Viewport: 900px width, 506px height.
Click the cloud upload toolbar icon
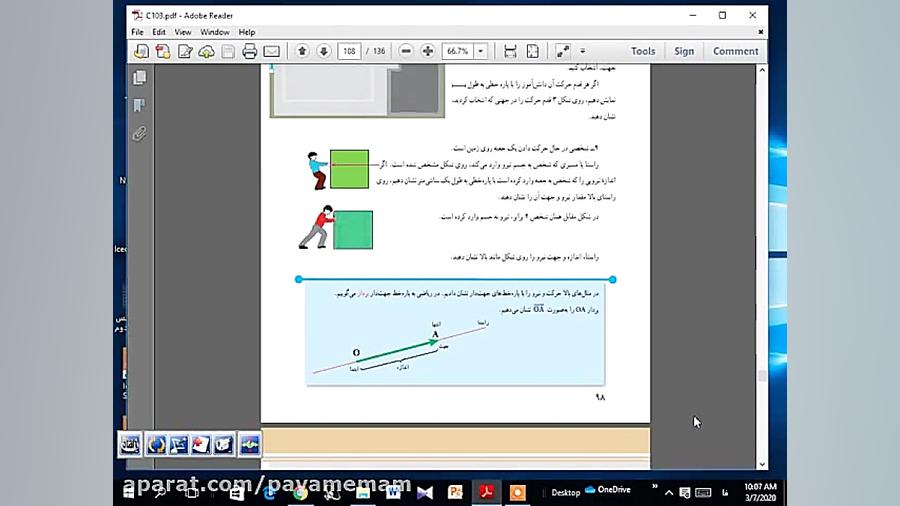[207, 51]
